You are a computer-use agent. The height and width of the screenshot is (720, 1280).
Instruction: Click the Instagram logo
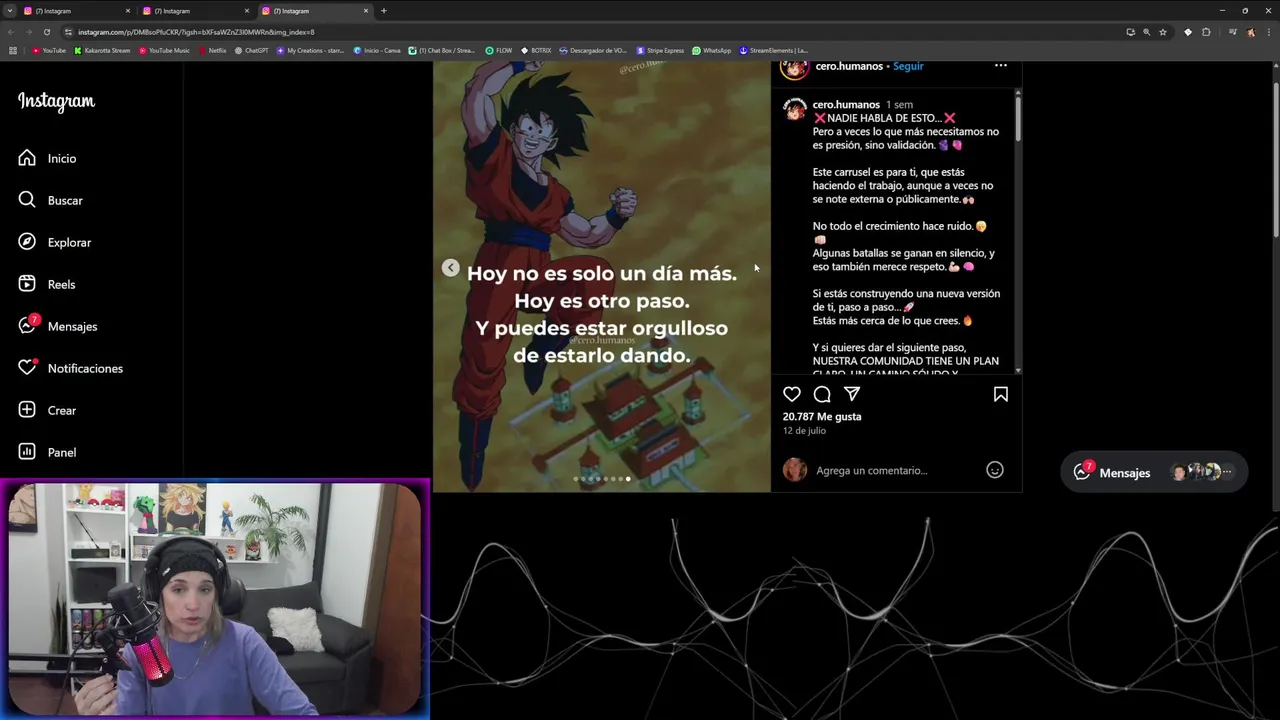[x=56, y=101]
